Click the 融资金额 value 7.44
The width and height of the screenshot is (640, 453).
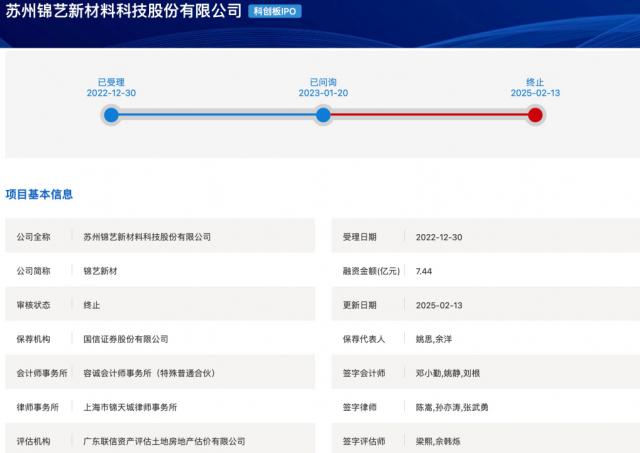click(x=424, y=271)
